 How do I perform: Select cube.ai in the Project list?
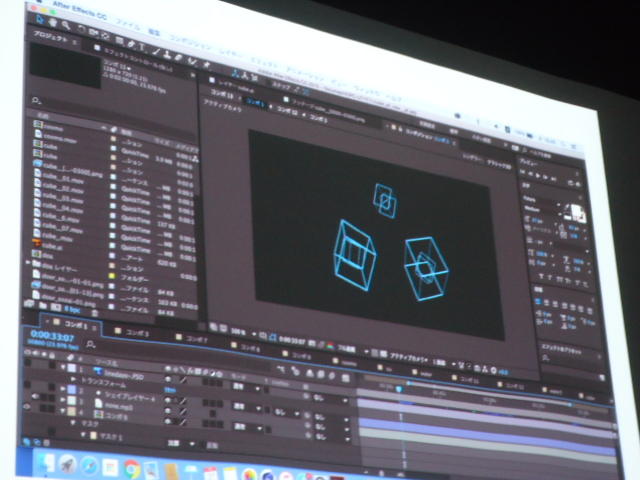(52, 246)
